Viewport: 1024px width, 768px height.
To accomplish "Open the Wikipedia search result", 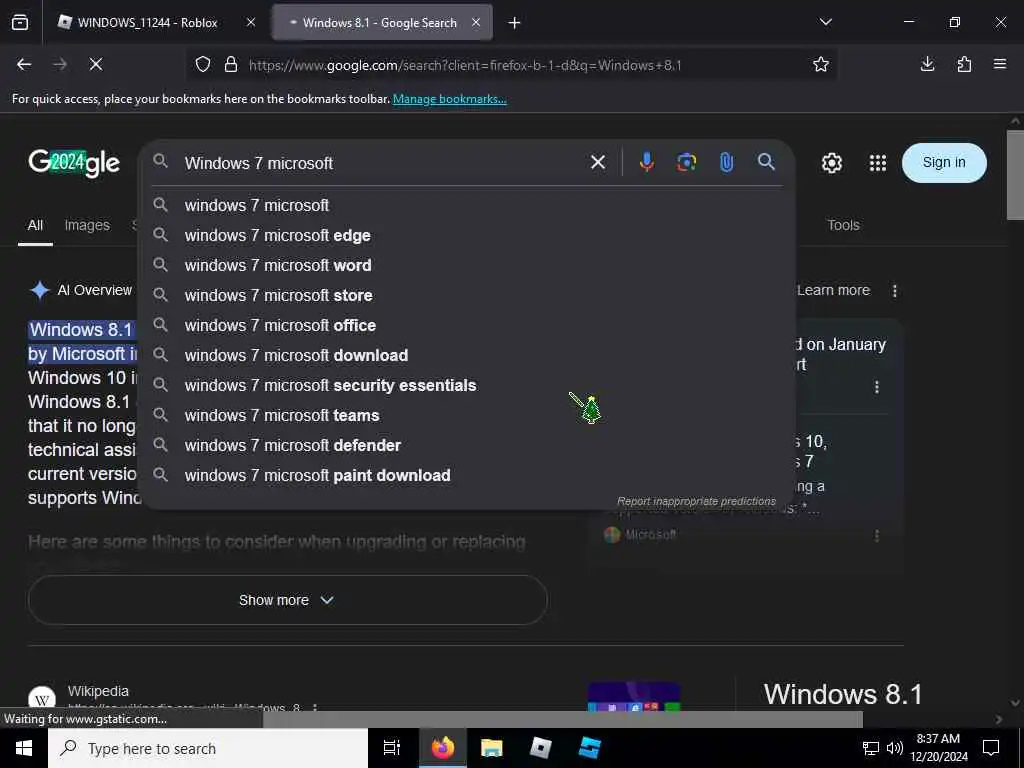I will click(98, 691).
